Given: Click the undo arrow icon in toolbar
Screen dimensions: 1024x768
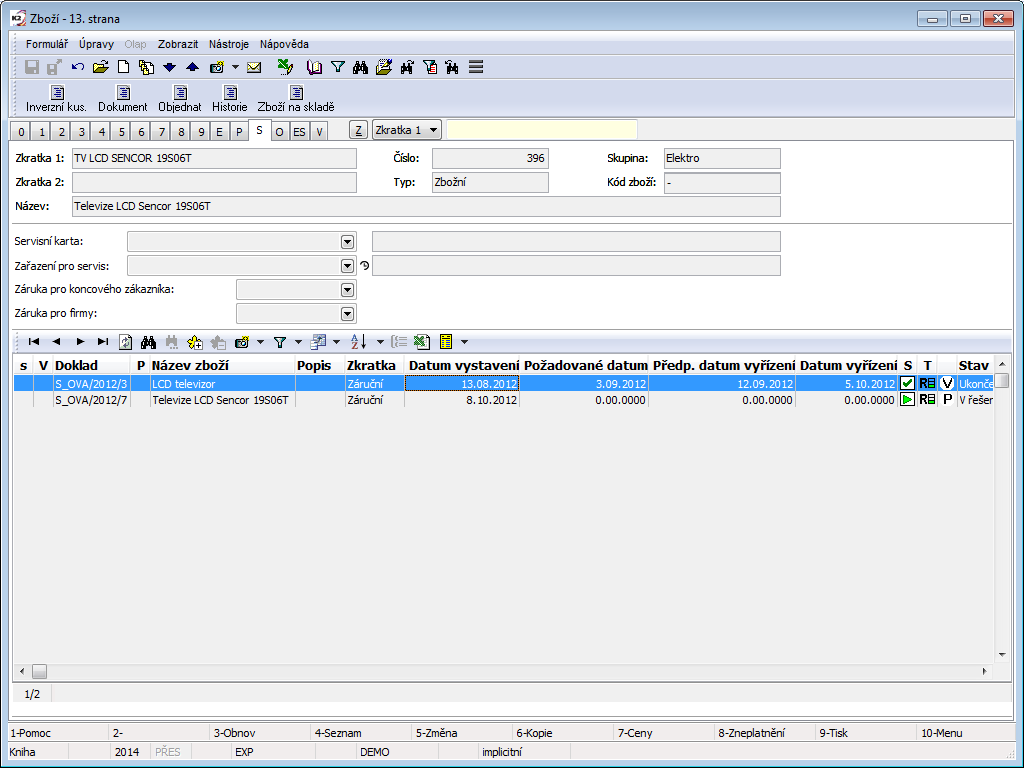Looking at the screenshot, I should (78, 67).
